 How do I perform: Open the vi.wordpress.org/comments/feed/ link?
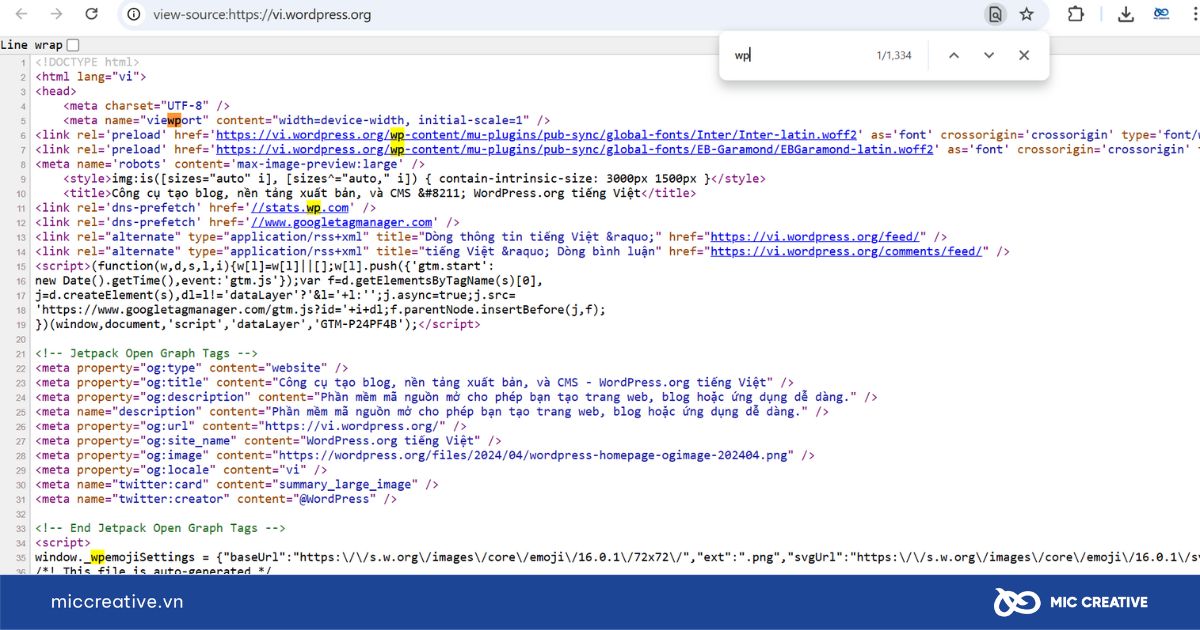(846, 252)
